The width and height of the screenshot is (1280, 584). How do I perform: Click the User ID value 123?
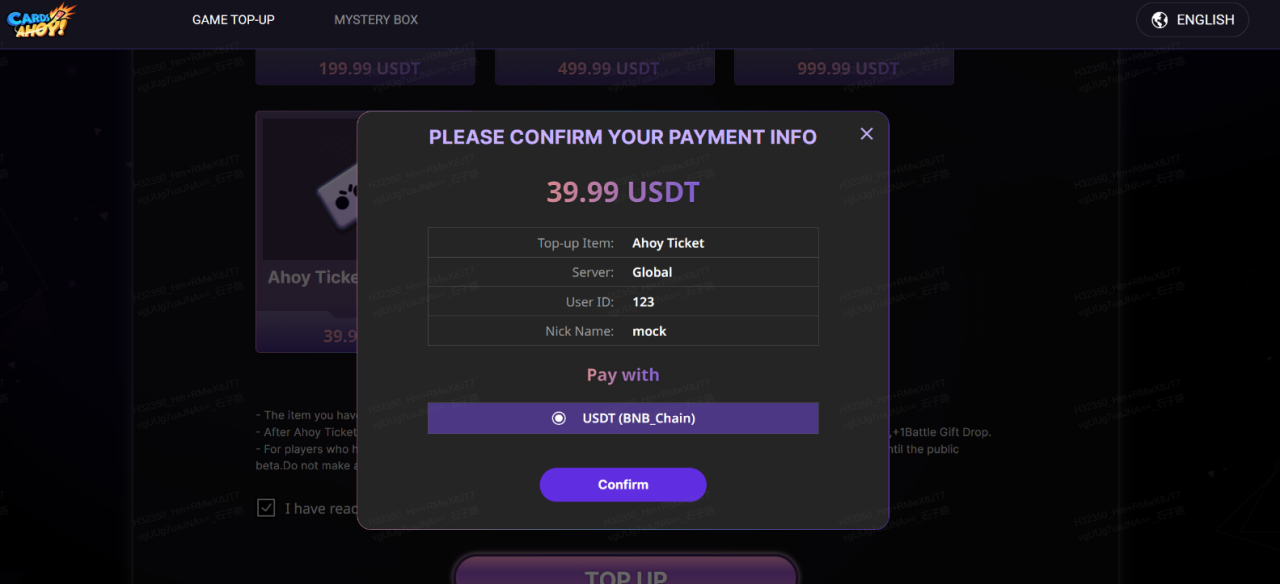pos(643,302)
